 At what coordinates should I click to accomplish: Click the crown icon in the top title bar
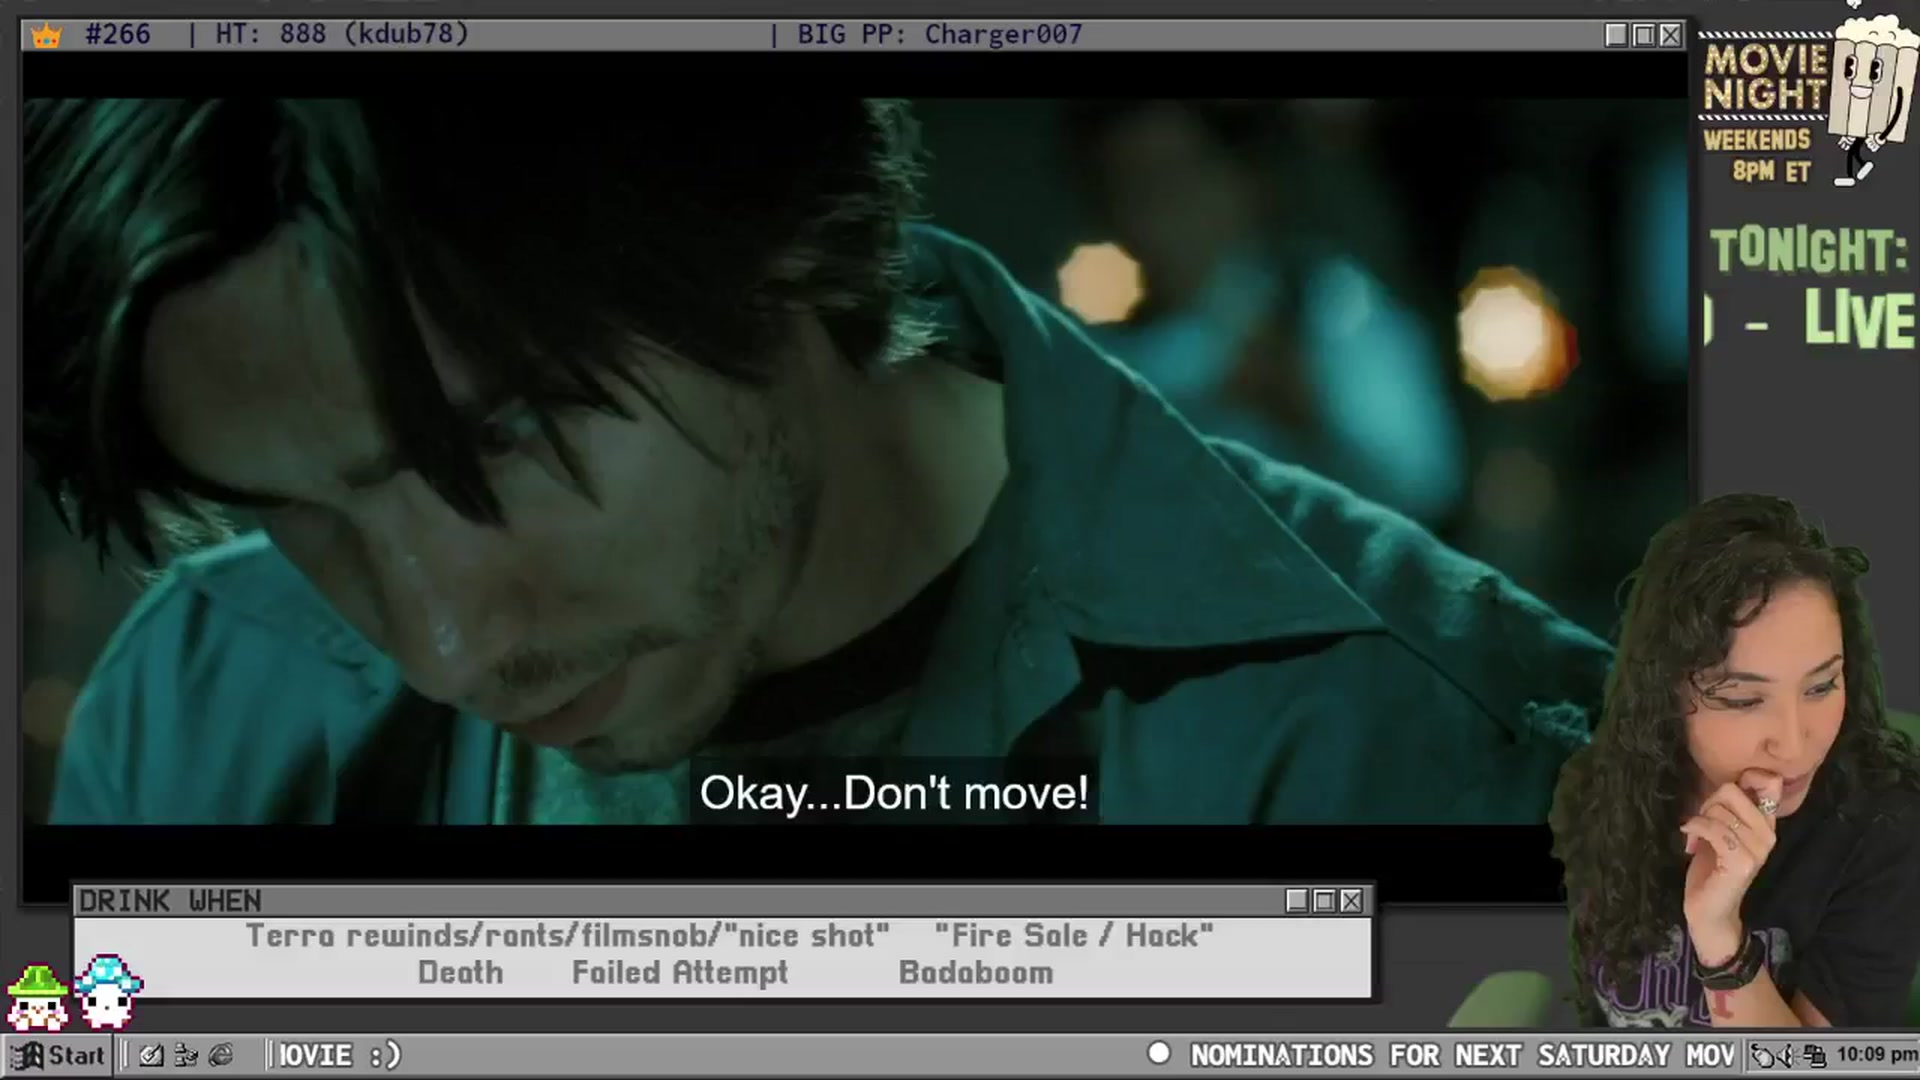coord(46,36)
